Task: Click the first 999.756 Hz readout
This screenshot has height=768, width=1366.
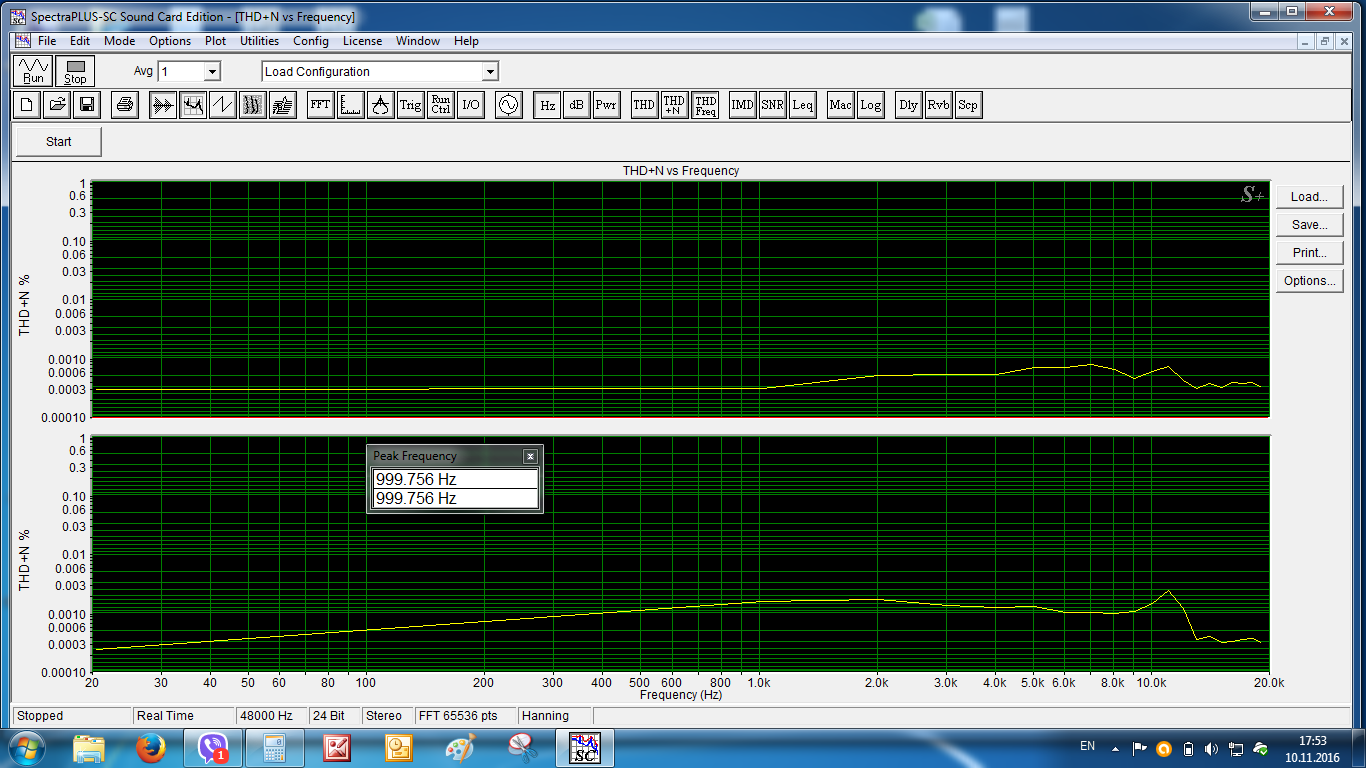Action: point(454,479)
